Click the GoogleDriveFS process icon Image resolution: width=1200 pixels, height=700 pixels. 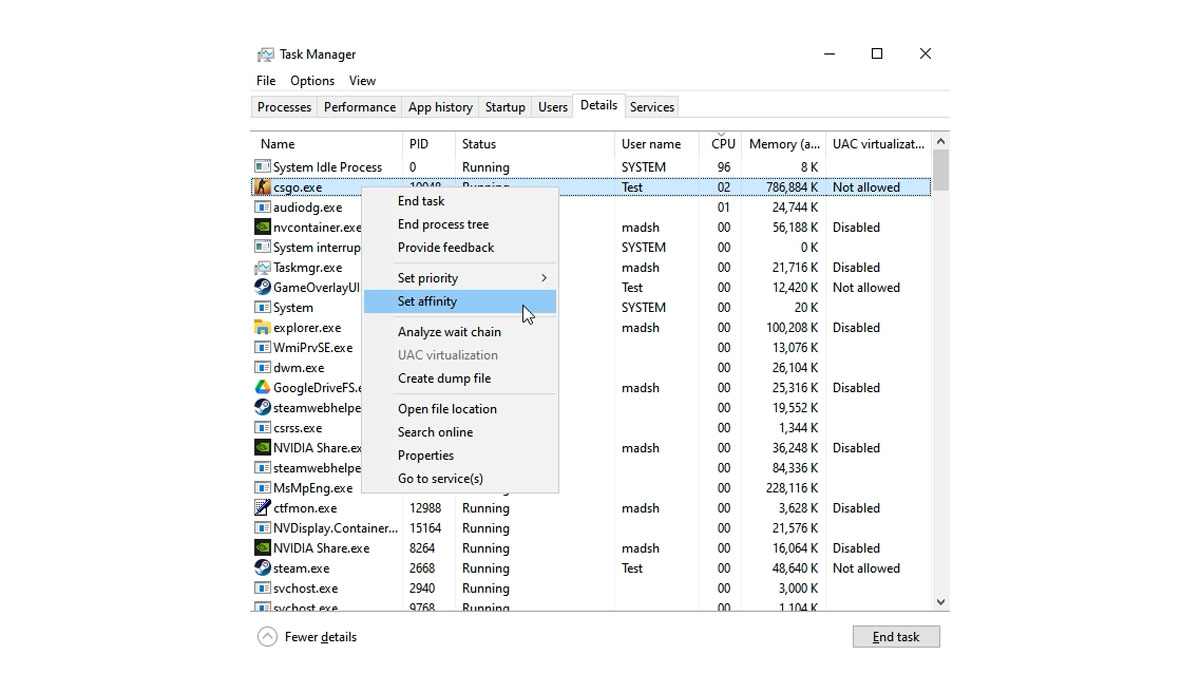coord(262,388)
